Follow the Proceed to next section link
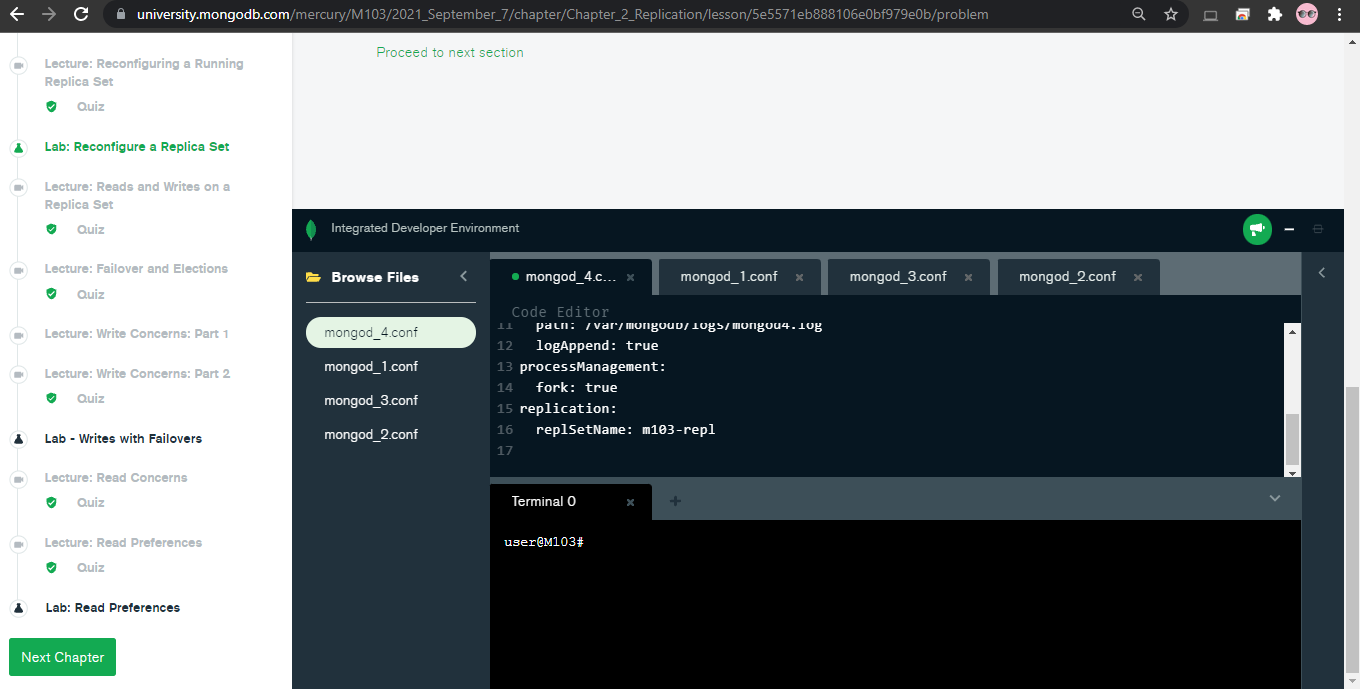 (449, 52)
